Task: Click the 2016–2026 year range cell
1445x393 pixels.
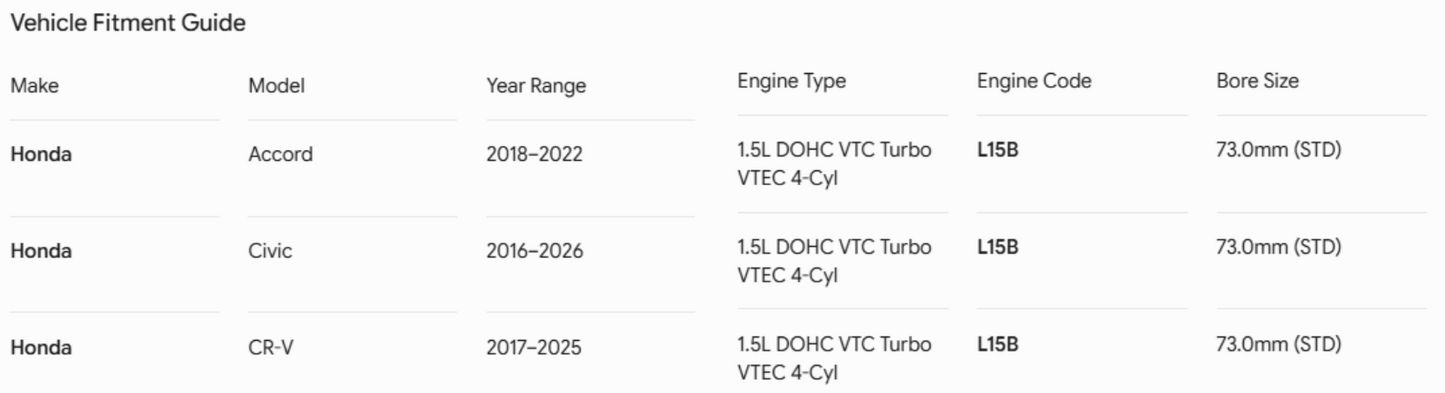Action: (534, 251)
